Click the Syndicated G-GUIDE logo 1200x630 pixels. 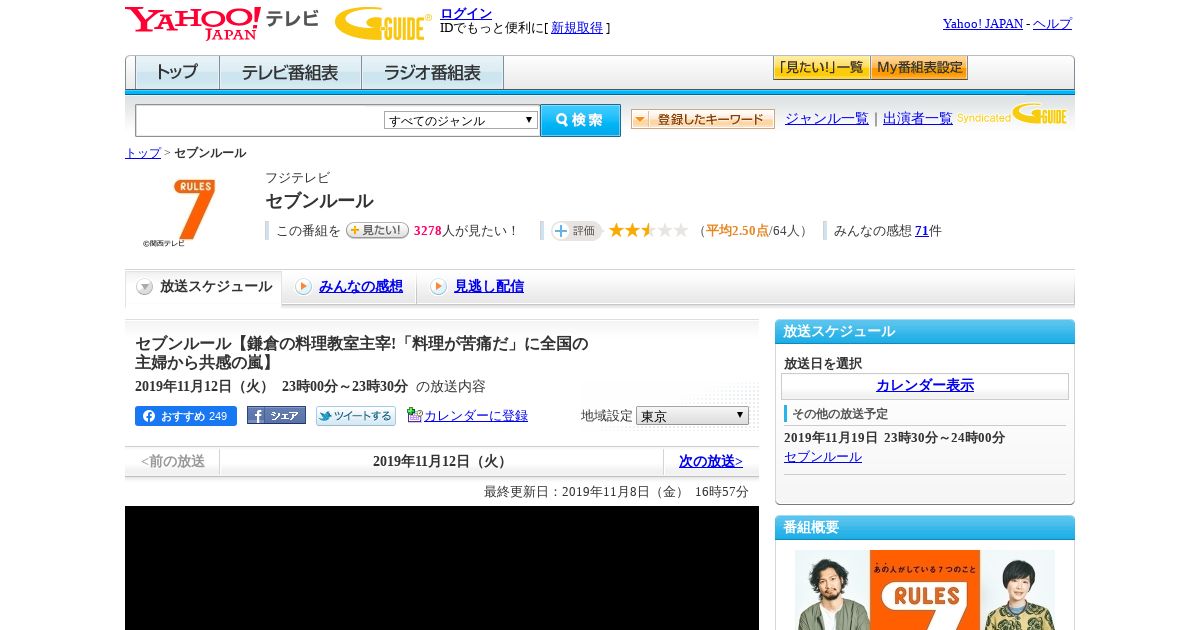point(1012,114)
